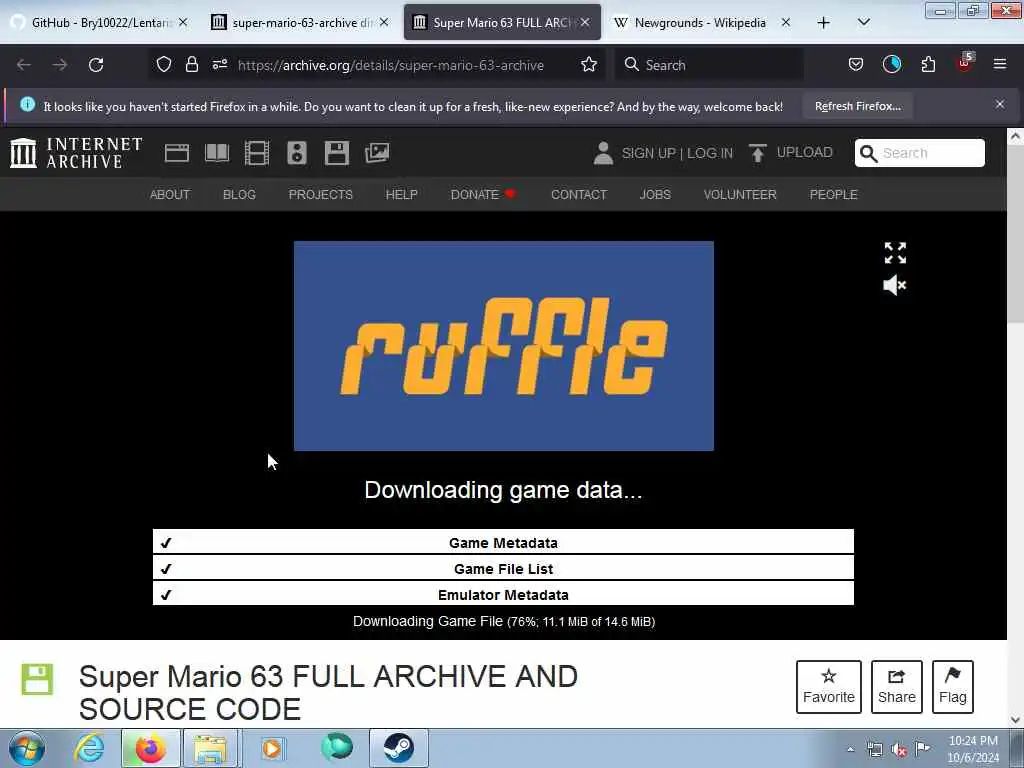Open Internet Archive home logo

point(76,153)
